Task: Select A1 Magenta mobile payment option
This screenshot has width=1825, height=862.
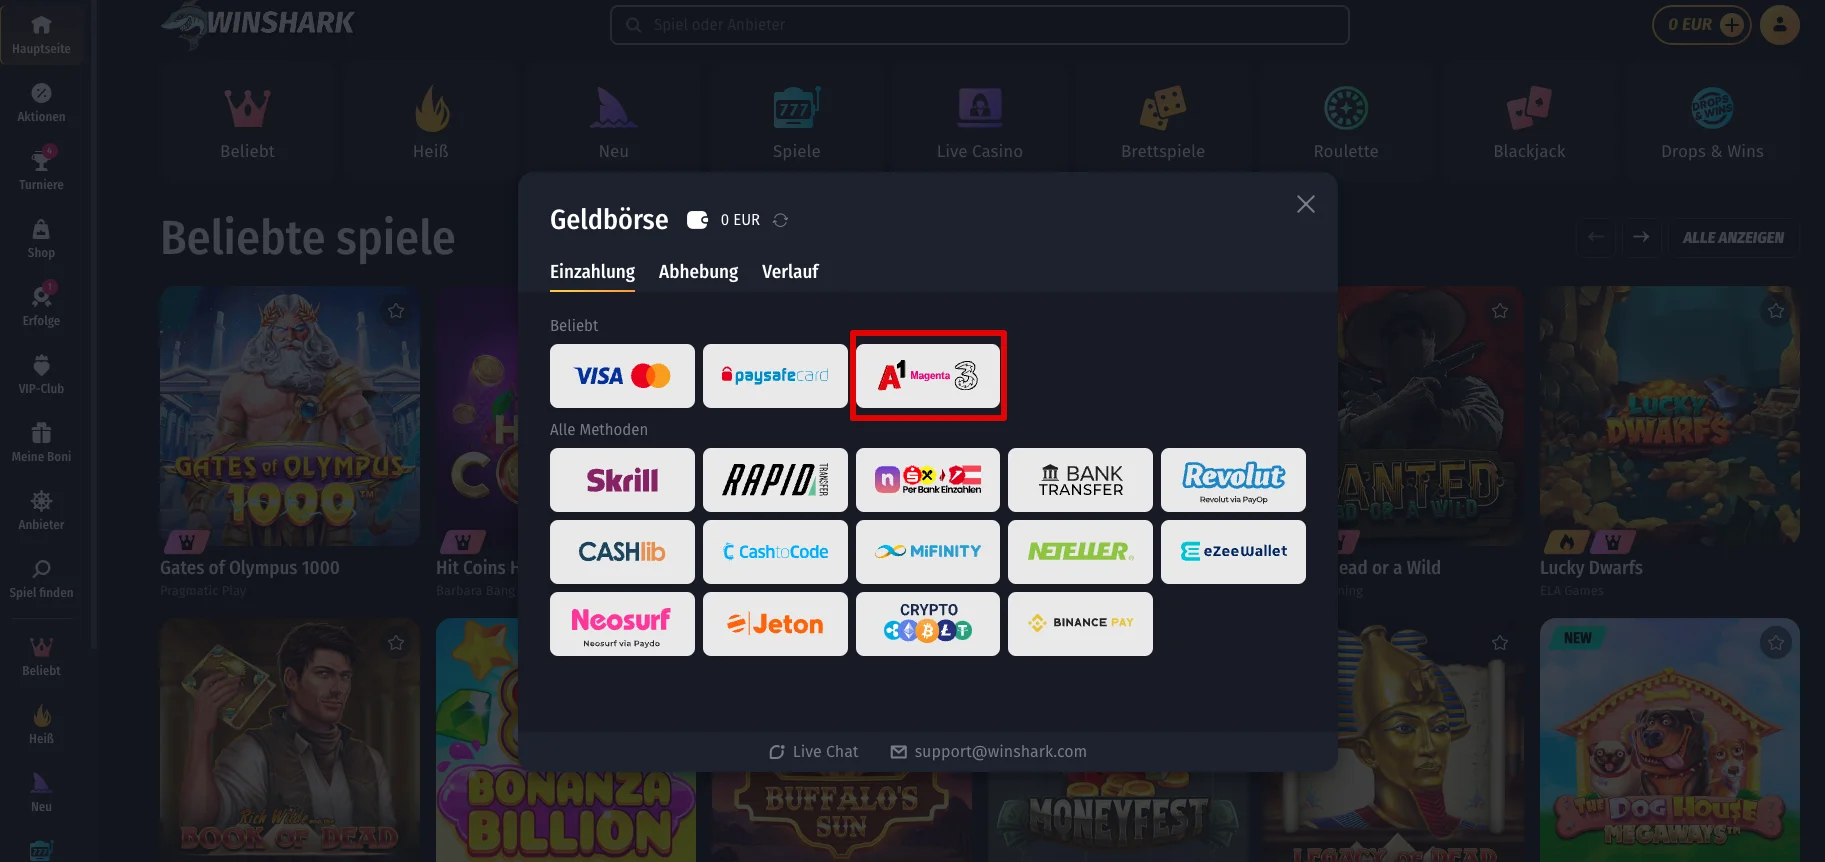Action: (x=928, y=376)
